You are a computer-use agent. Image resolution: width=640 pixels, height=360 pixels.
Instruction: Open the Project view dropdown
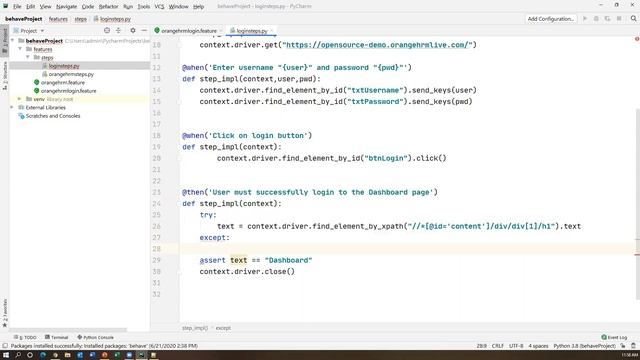click(29, 31)
